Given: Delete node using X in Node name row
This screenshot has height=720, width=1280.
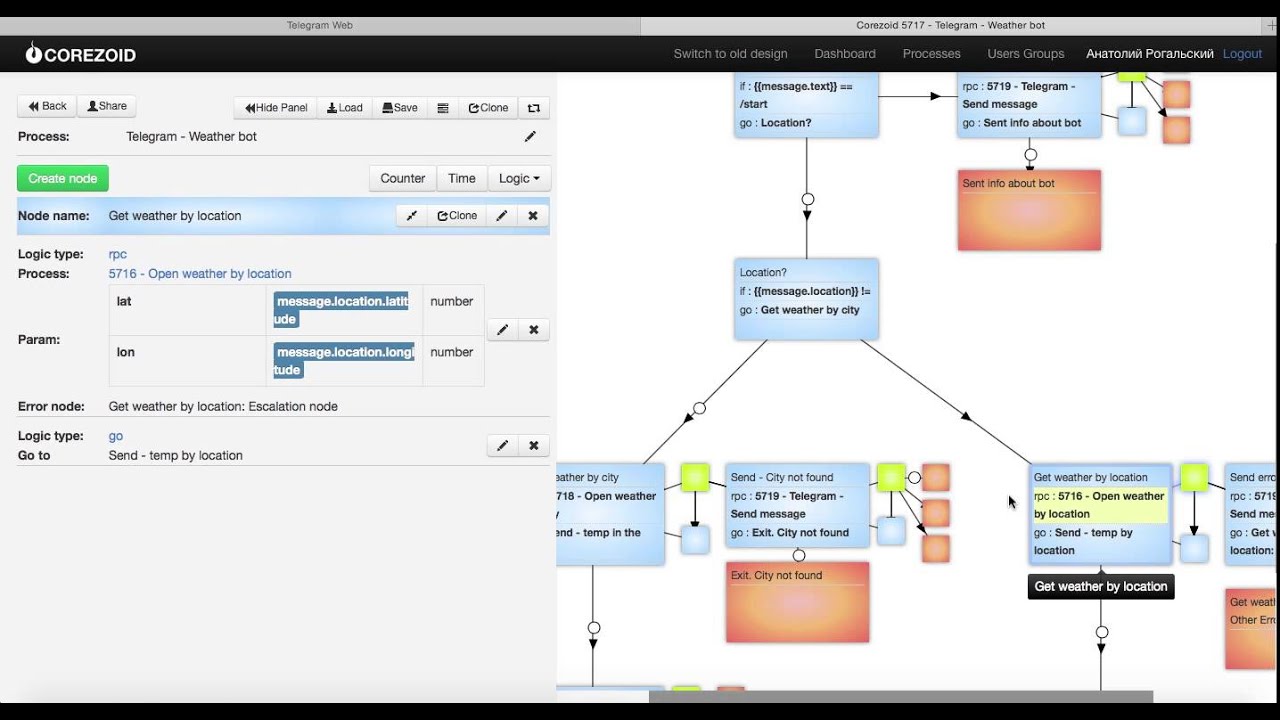Looking at the screenshot, I should coord(533,215).
